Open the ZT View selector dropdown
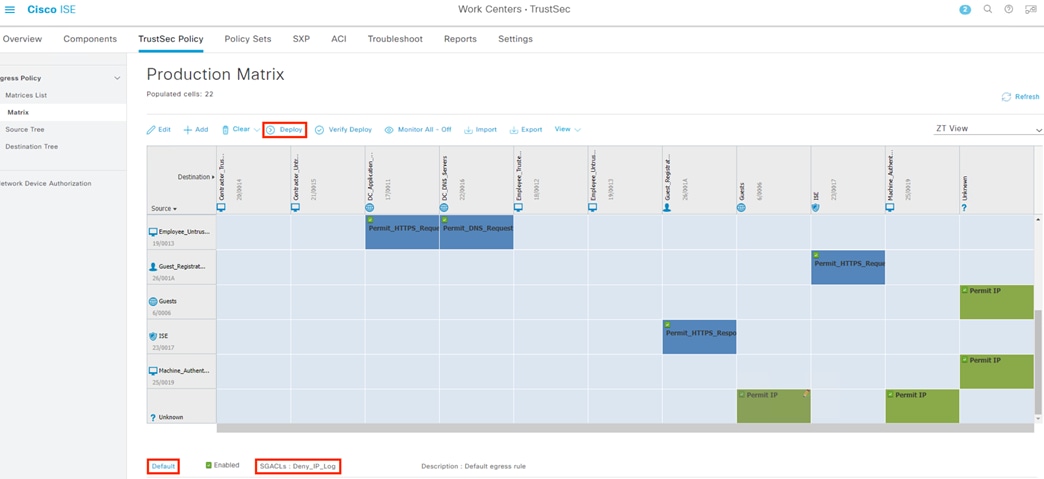The width and height of the screenshot is (1044, 479). [x=988, y=129]
